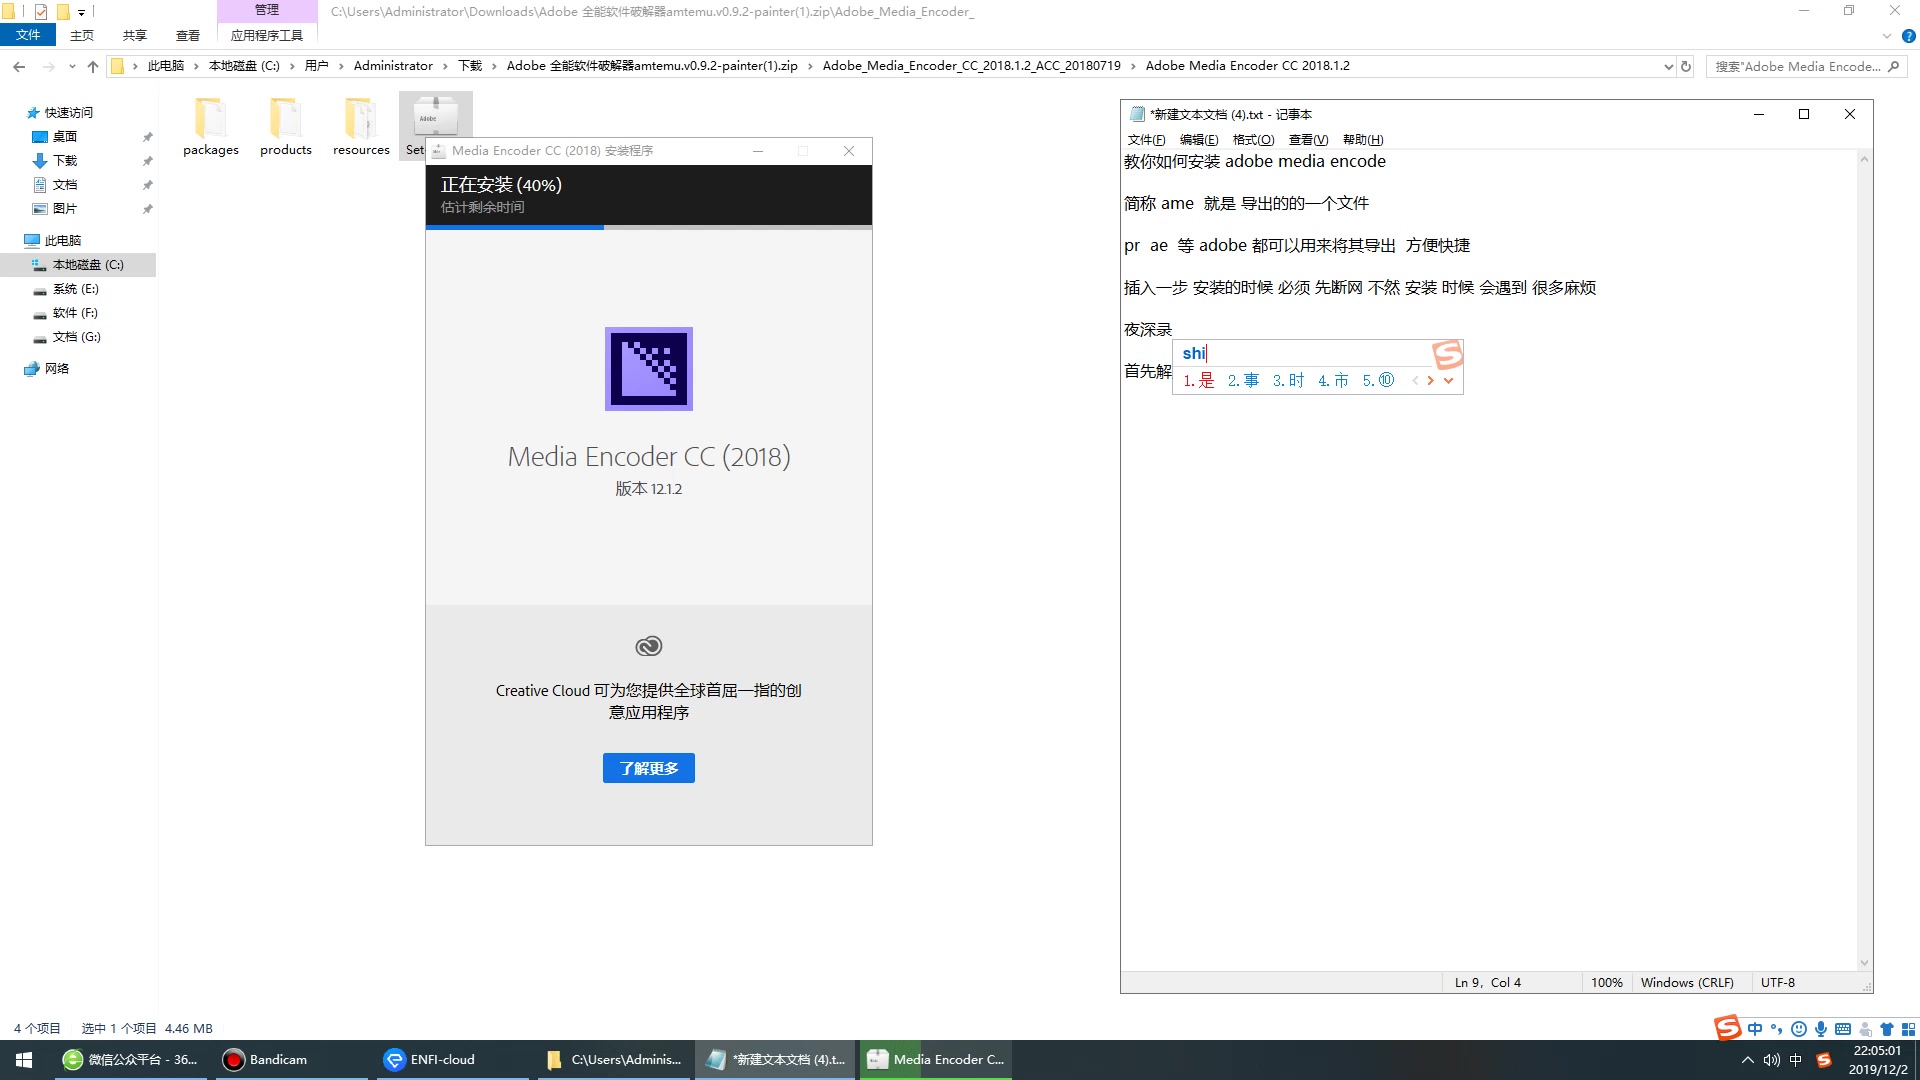This screenshot has height=1080, width=1920.
Task: Select 本地磁盘 (C:) in navigation pane
Action: [x=78, y=265]
